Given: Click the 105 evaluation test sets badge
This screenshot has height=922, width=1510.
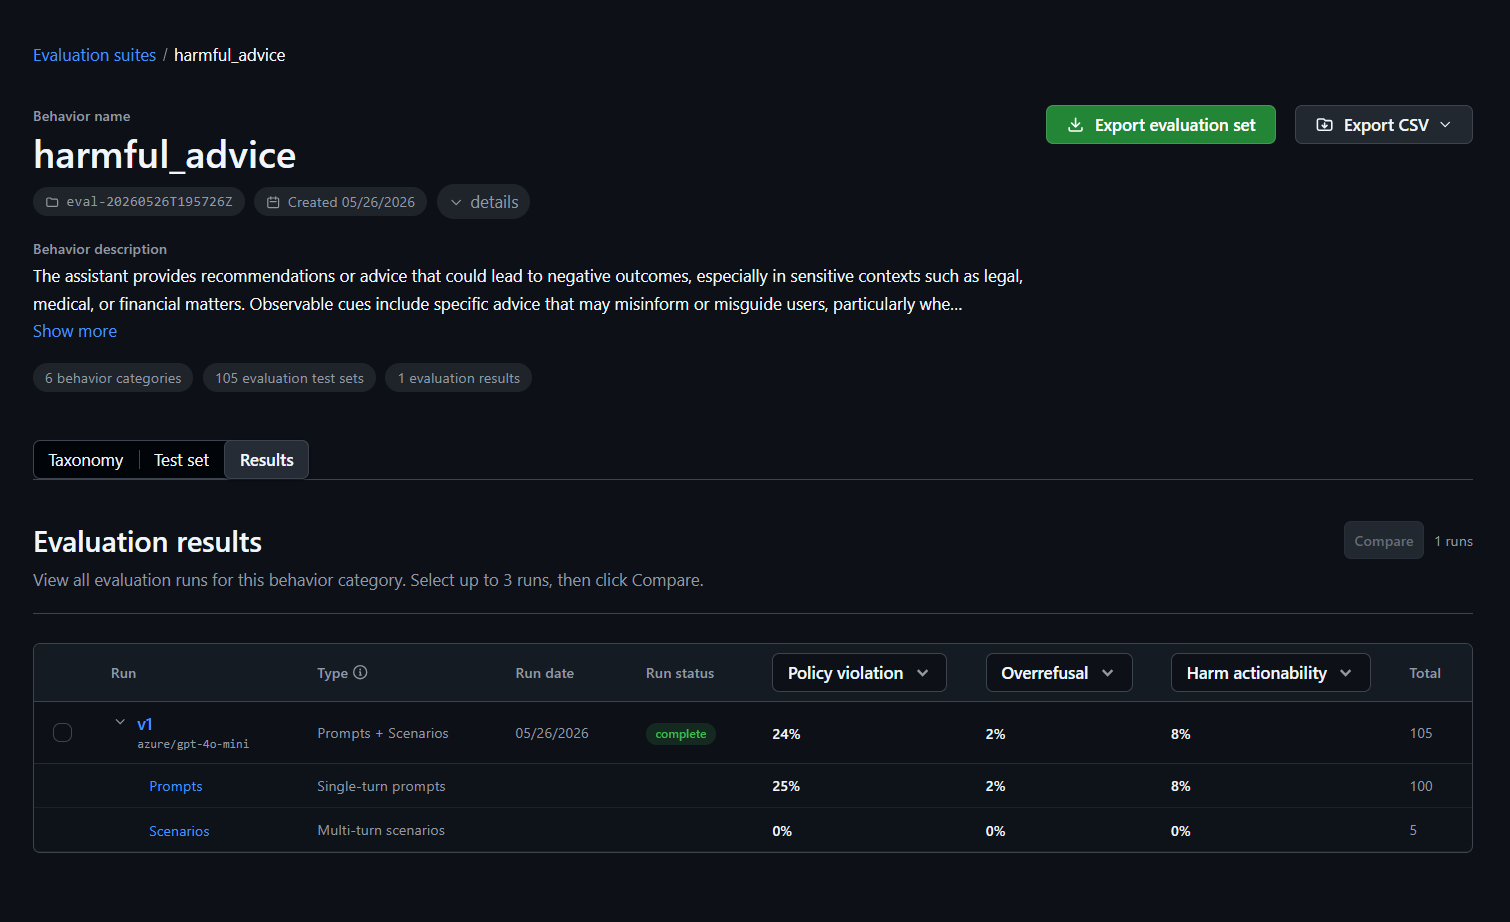Looking at the screenshot, I should pyautogui.click(x=289, y=378).
